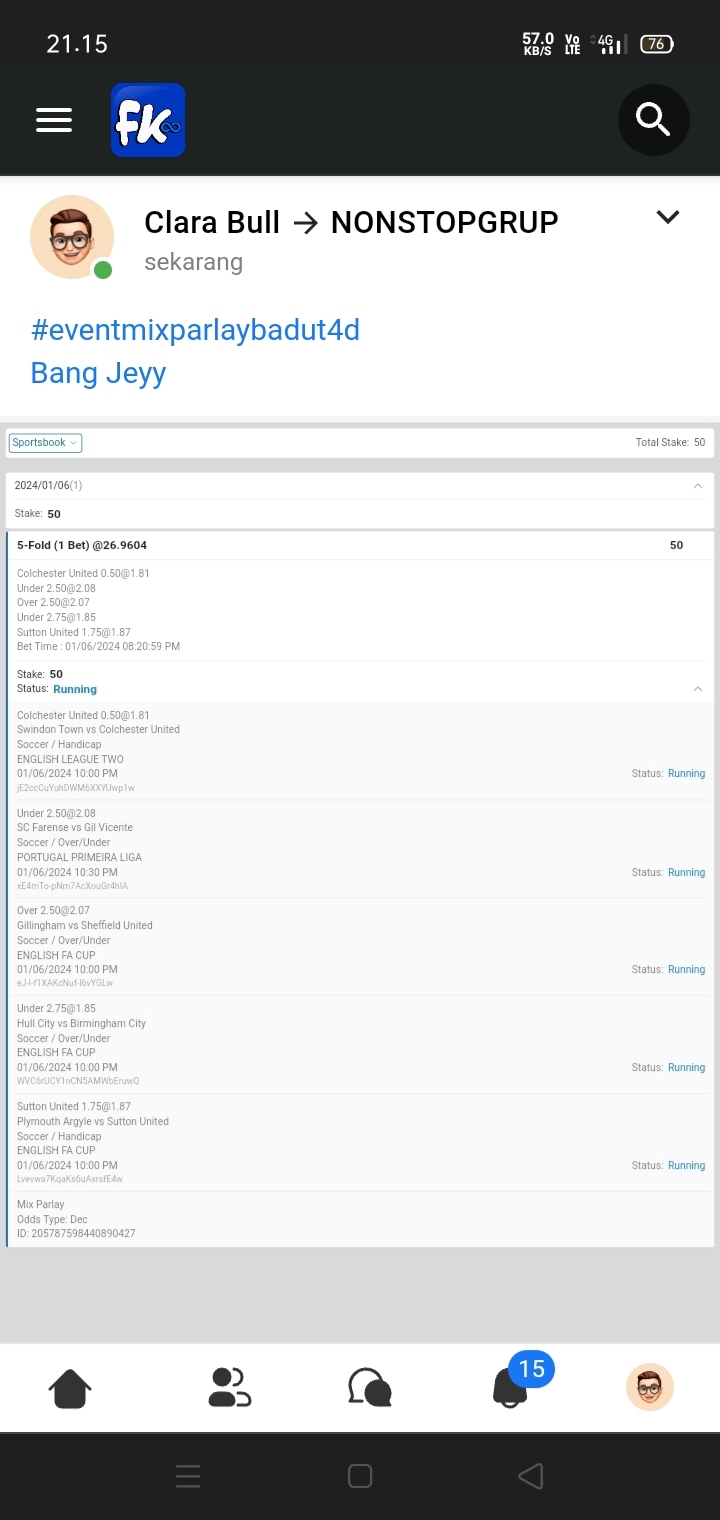Open the friends/people tab

[229, 1388]
